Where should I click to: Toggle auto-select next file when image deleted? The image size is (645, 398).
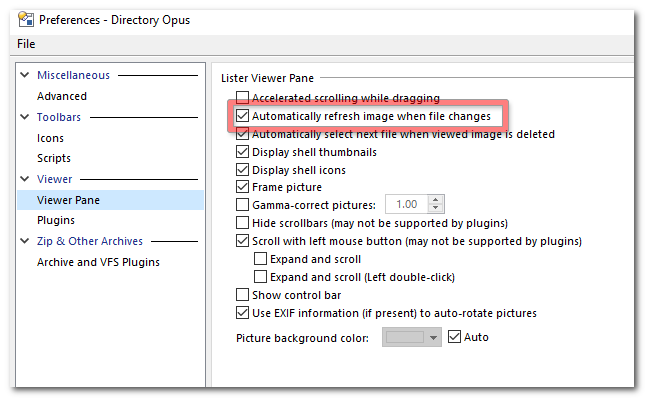pyautogui.click(x=242, y=134)
